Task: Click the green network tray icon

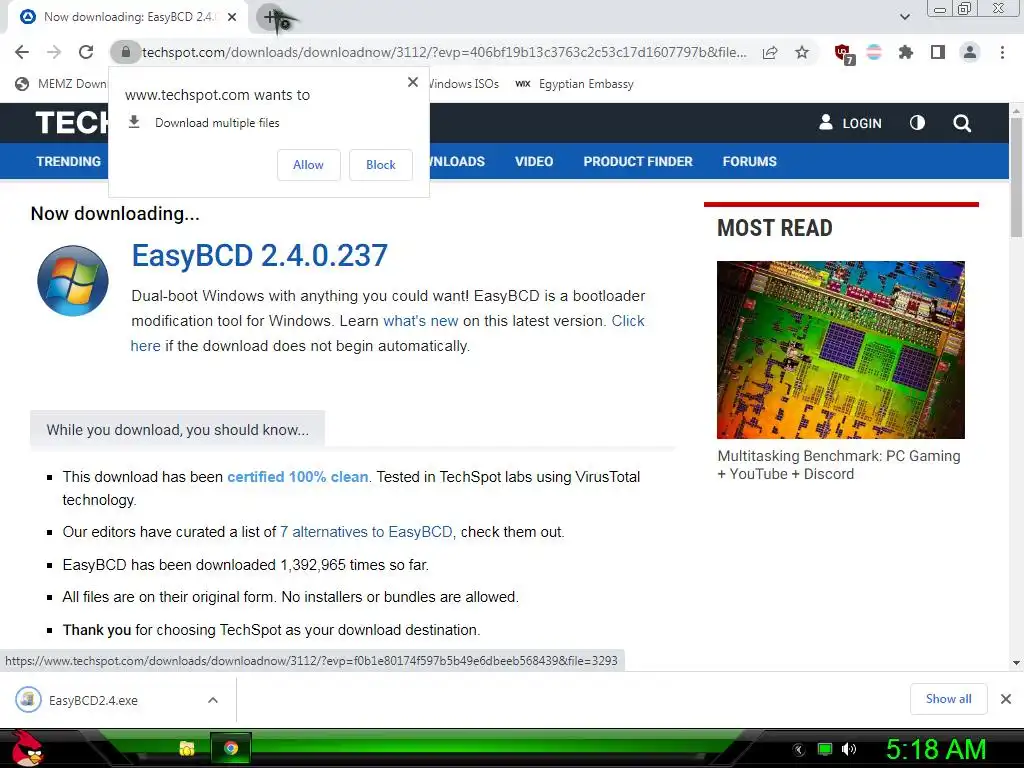Action: coord(825,749)
